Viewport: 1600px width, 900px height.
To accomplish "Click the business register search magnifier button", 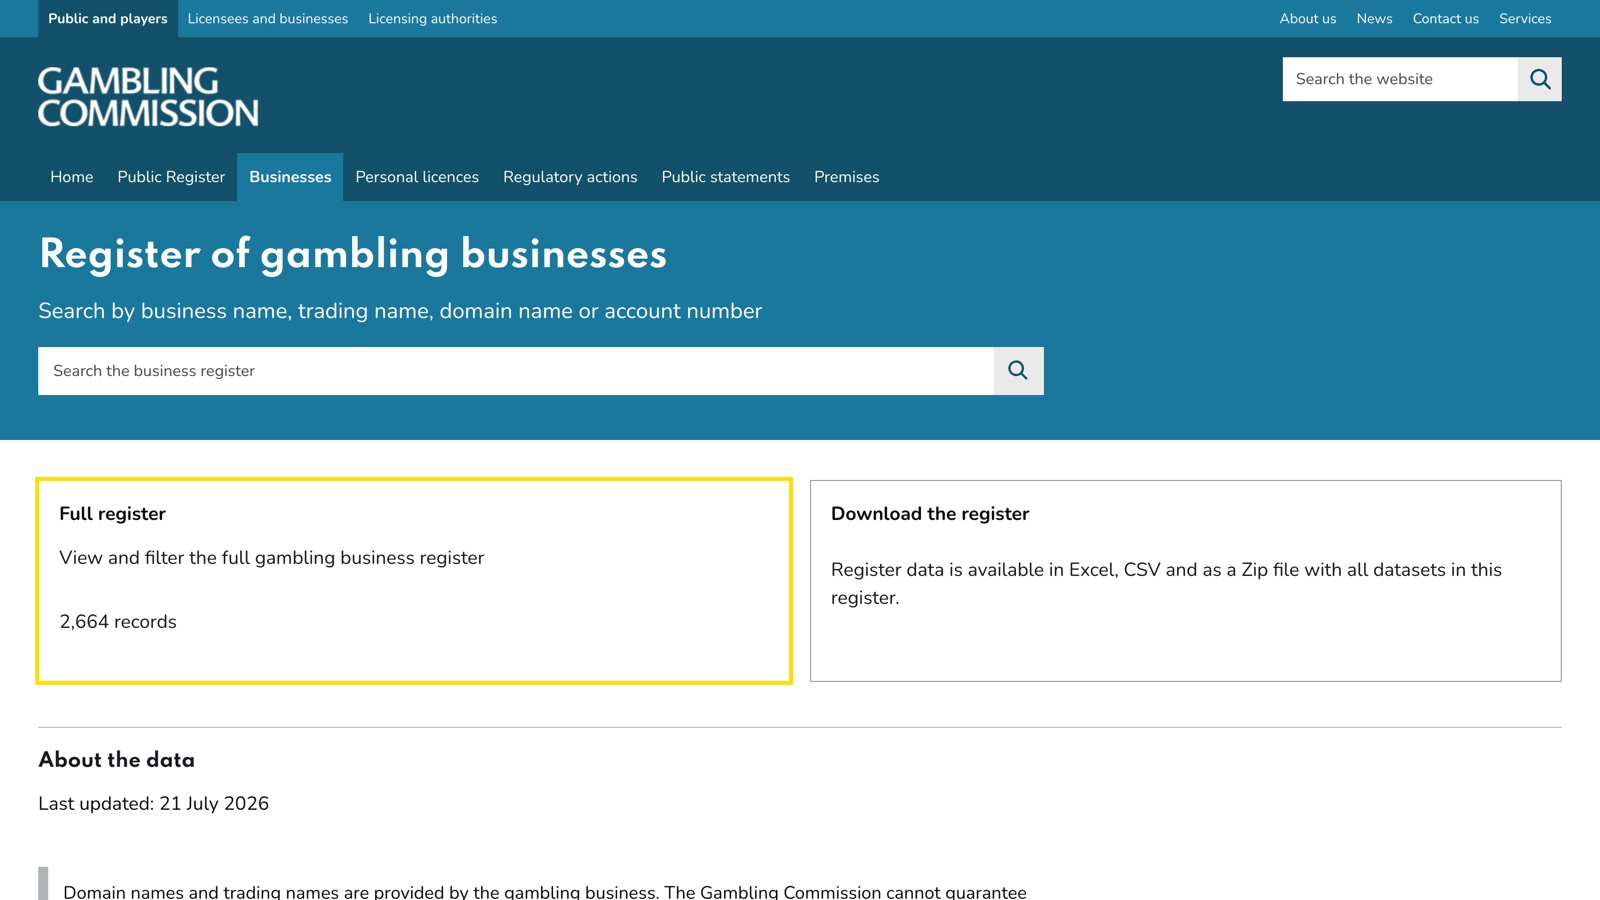I will click(1018, 371).
